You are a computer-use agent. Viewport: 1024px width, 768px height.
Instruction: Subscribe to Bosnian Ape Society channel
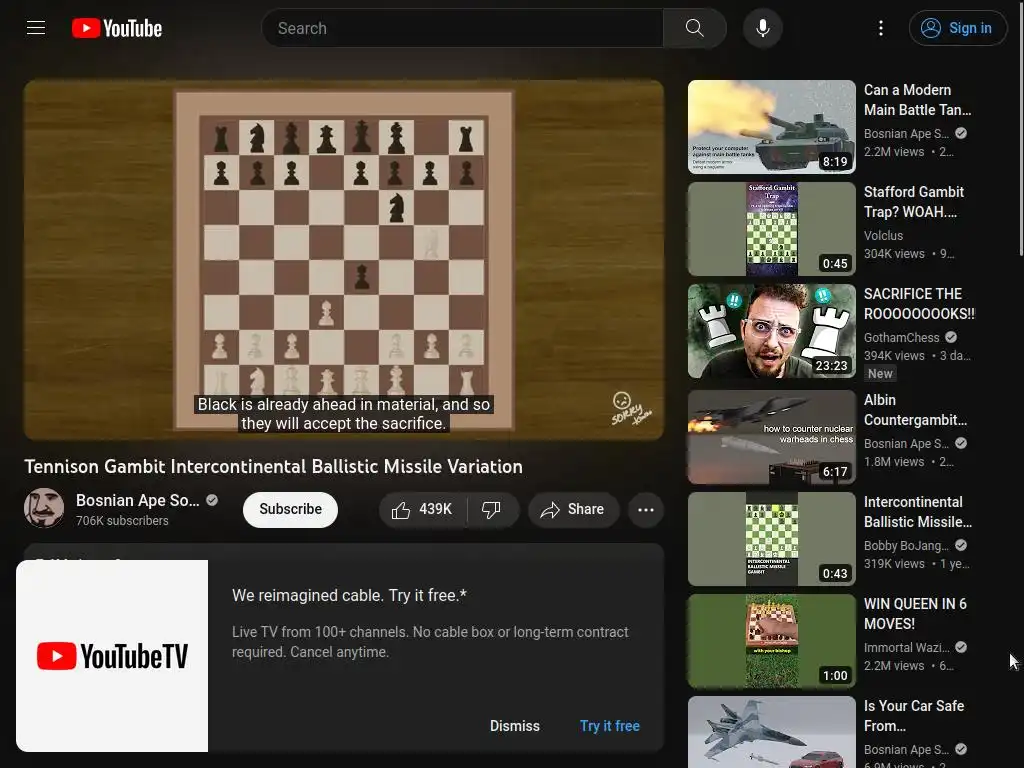coord(291,509)
